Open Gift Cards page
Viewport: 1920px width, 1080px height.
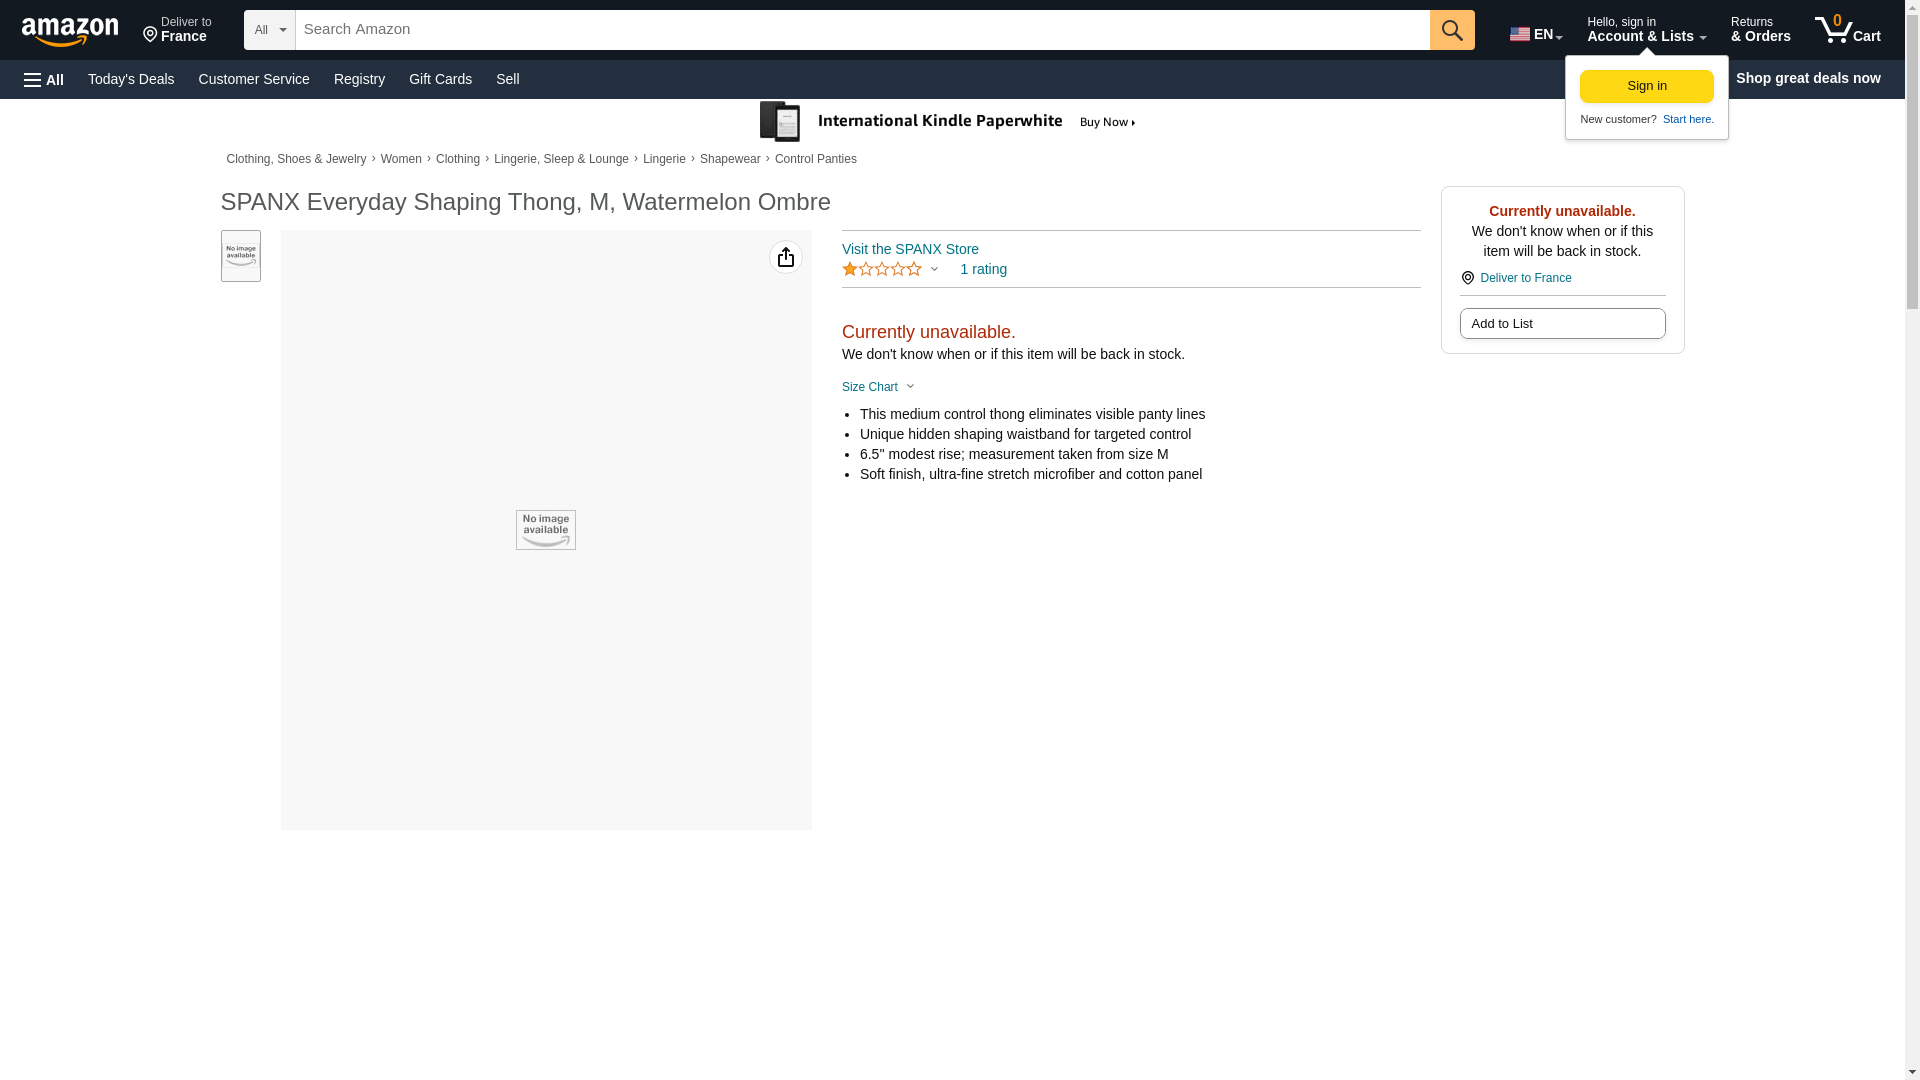pos(440,79)
